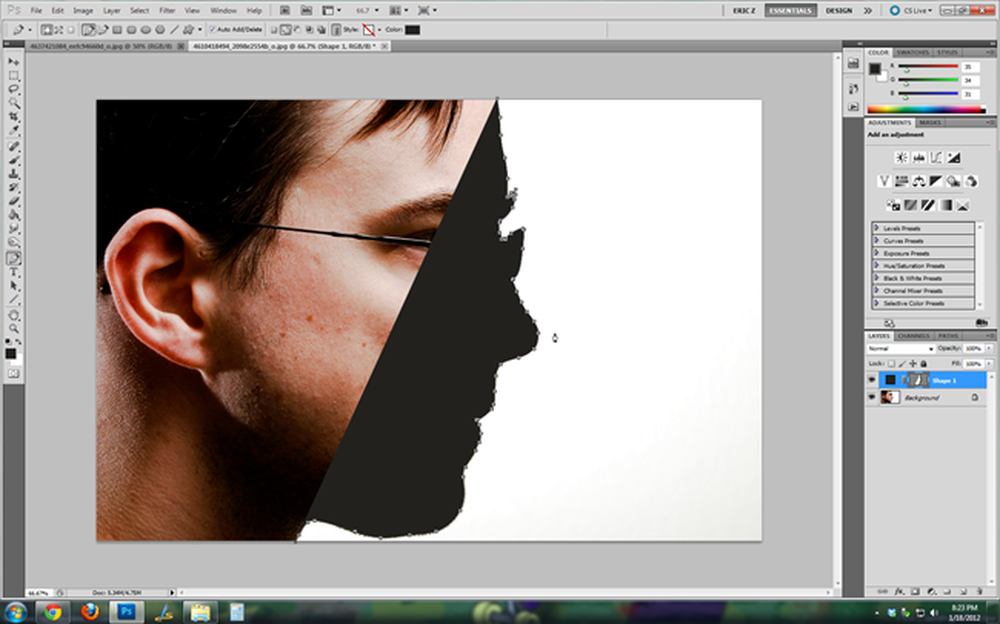
Task: Select the Path Selection tool
Action: pyautogui.click(x=13, y=286)
